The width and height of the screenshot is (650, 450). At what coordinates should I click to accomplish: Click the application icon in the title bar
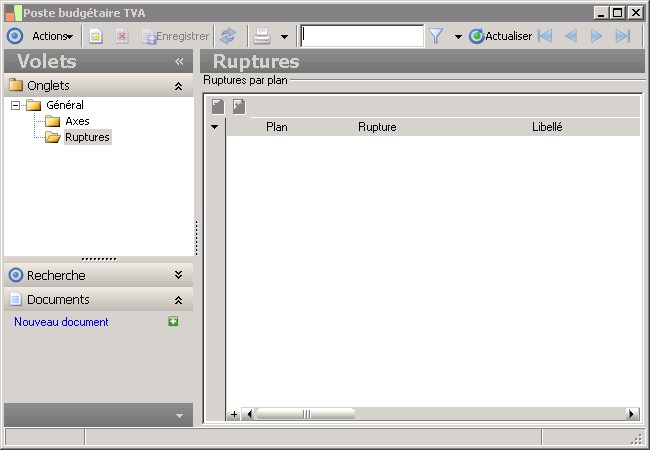pos(13,13)
